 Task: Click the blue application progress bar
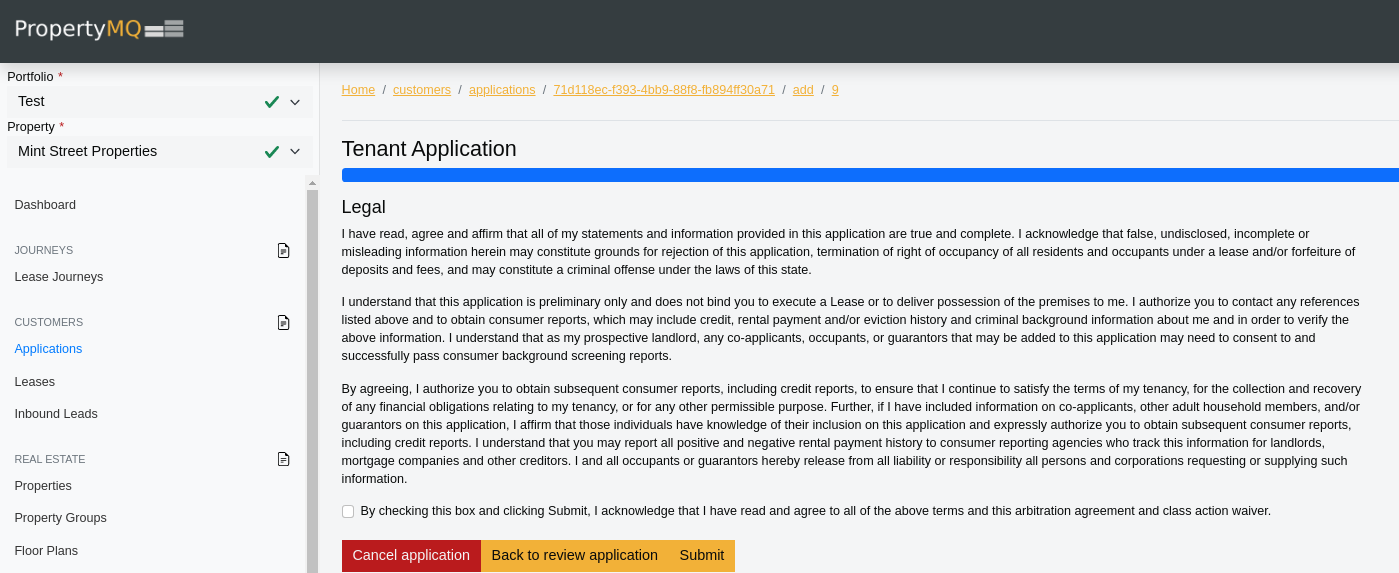pyautogui.click(x=868, y=175)
